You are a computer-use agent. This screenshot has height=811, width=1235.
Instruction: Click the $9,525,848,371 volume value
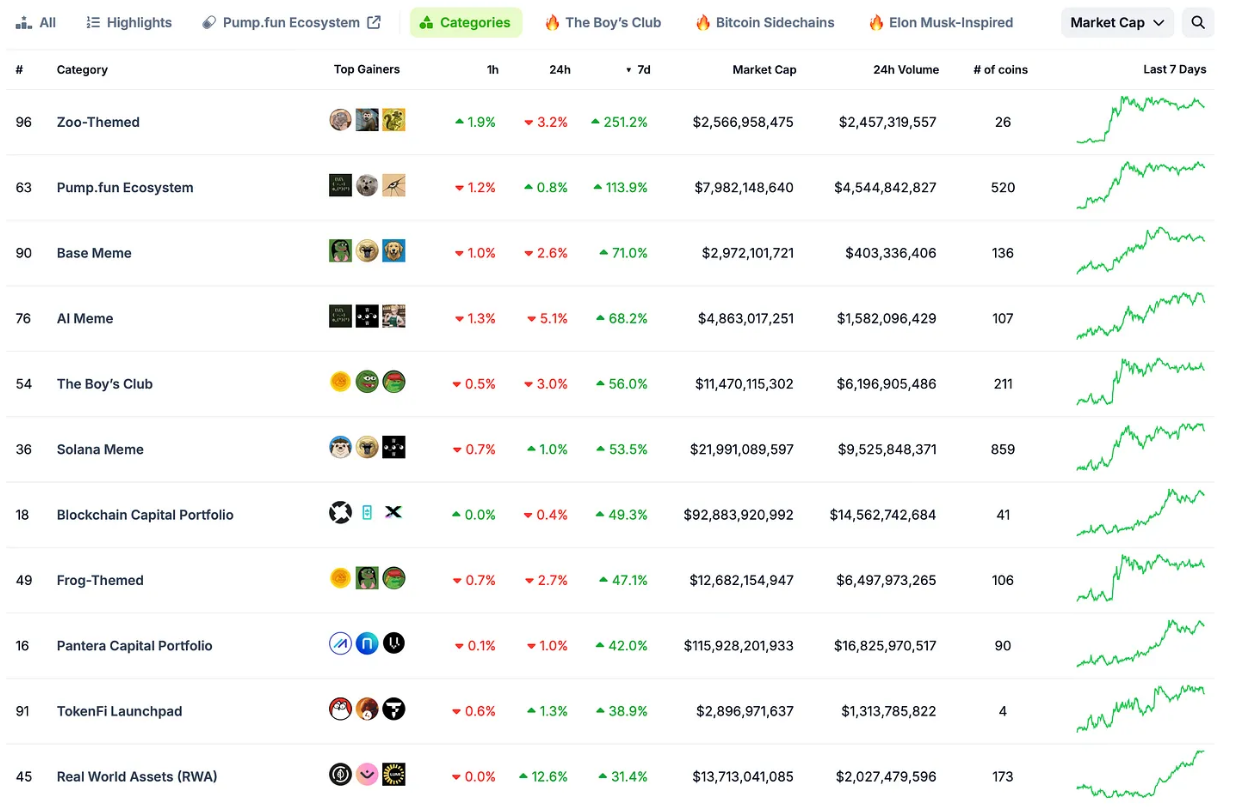886,449
